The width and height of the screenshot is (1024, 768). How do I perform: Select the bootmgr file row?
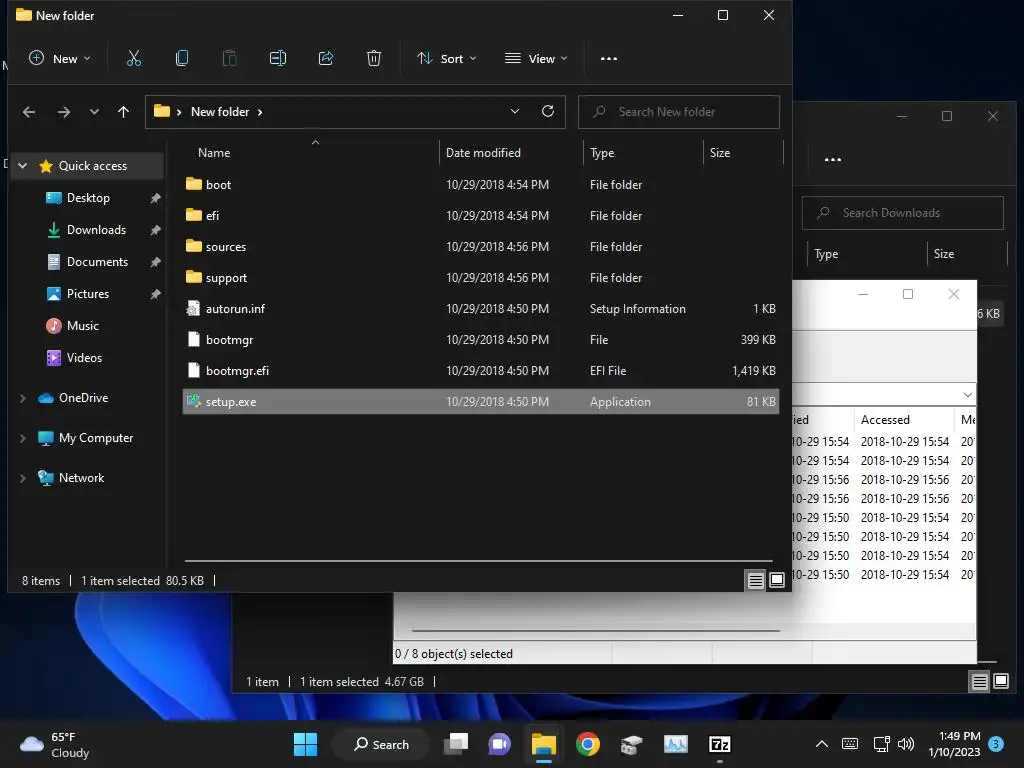(x=481, y=340)
